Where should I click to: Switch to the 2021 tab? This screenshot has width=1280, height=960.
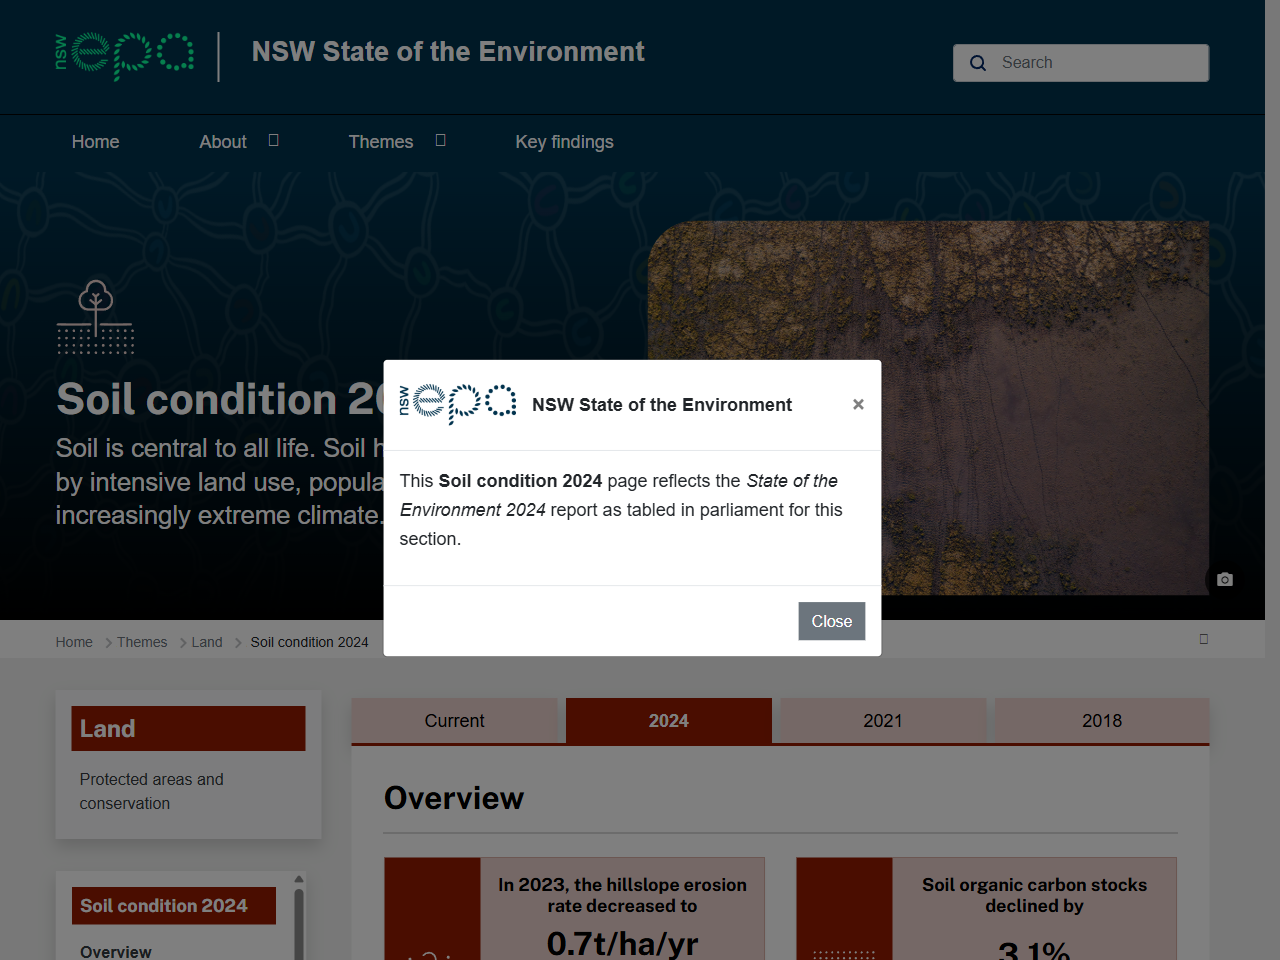(x=880, y=721)
